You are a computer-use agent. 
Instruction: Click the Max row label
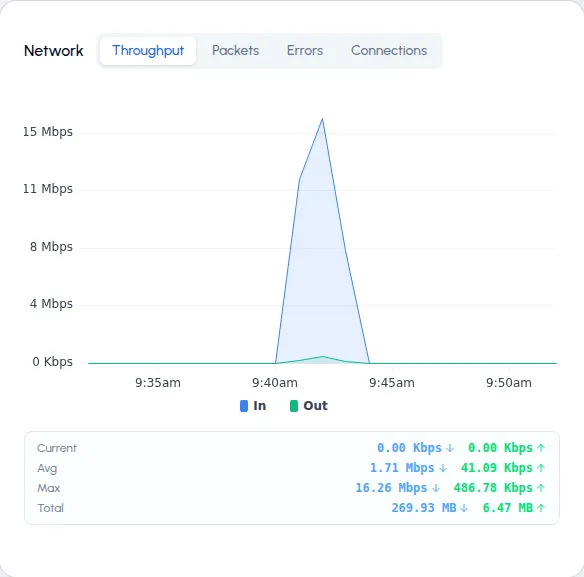pyautogui.click(x=48, y=488)
